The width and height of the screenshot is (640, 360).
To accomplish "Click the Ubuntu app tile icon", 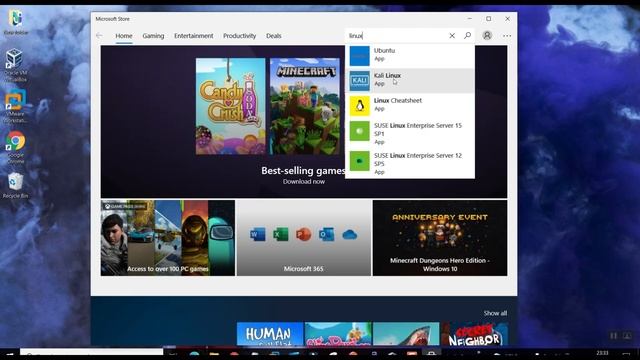I will [360, 56].
